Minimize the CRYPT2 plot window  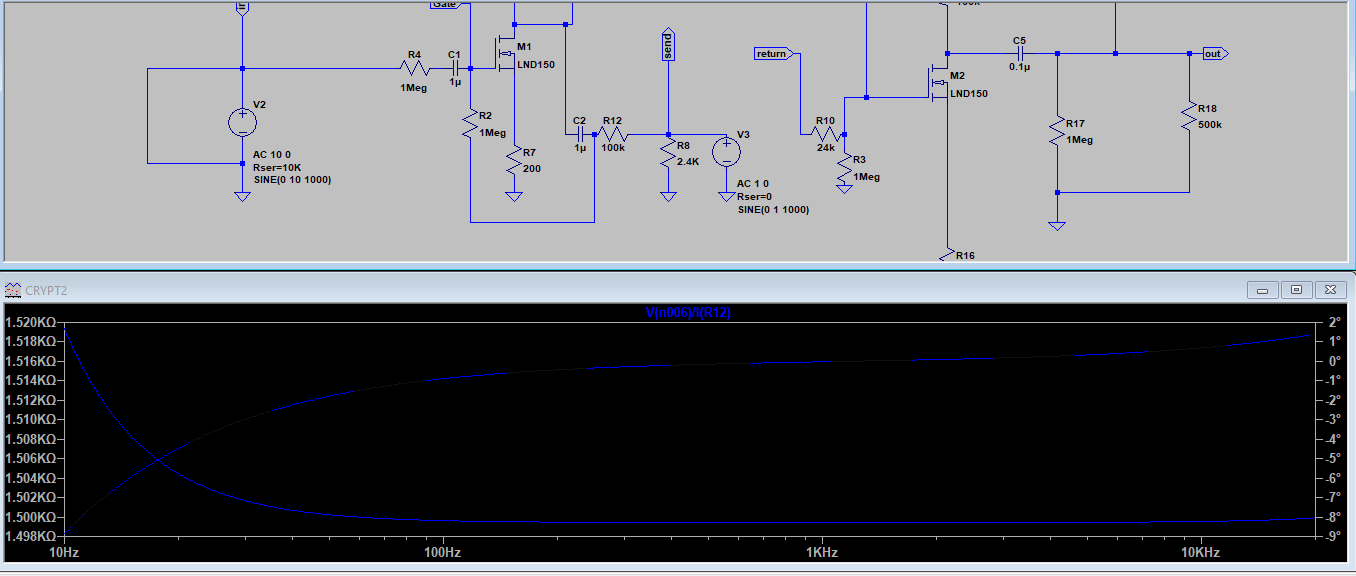[1263, 290]
